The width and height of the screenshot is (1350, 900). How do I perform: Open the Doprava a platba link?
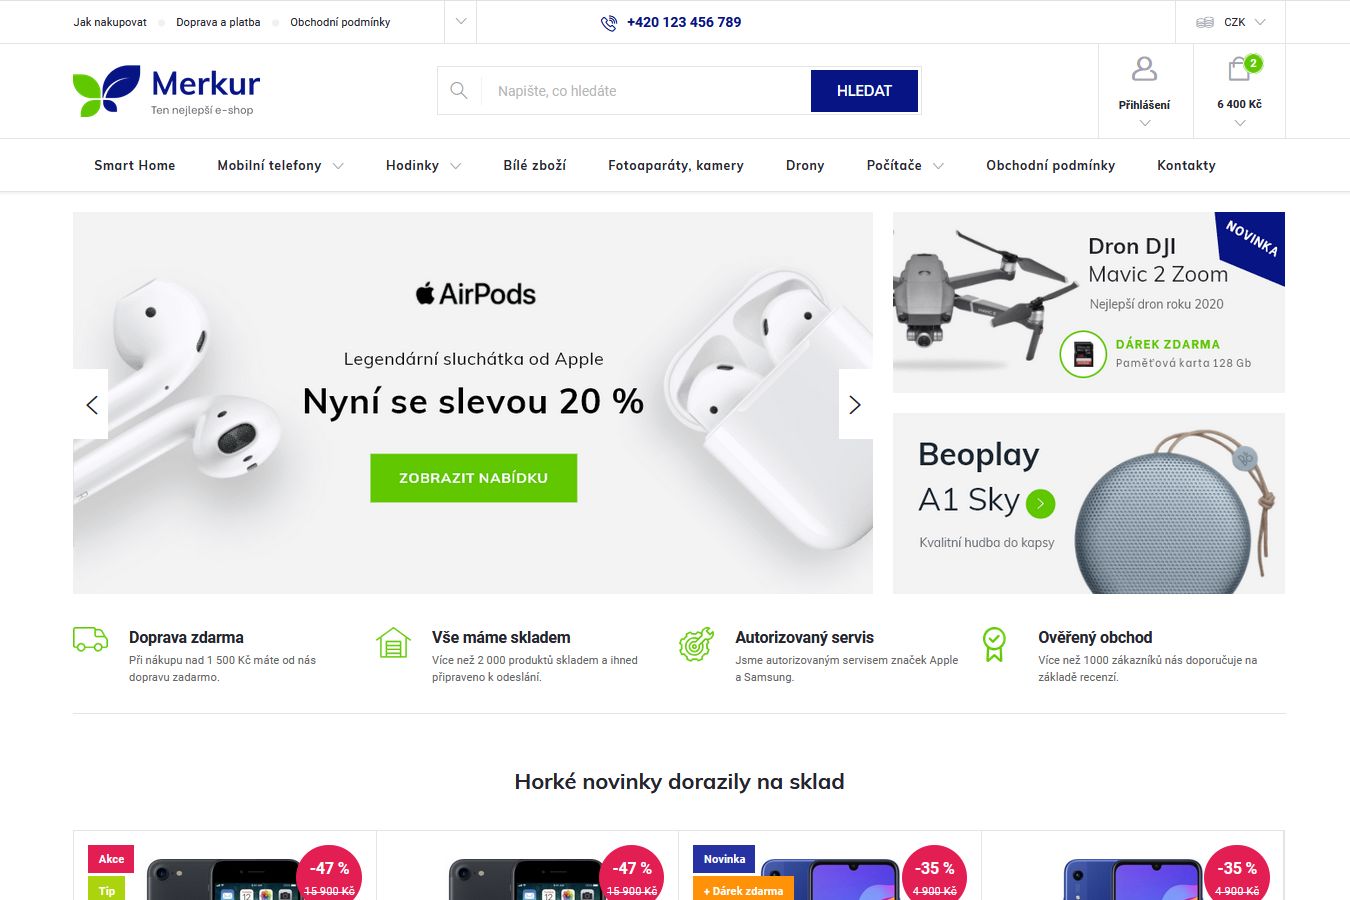click(x=218, y=22)
